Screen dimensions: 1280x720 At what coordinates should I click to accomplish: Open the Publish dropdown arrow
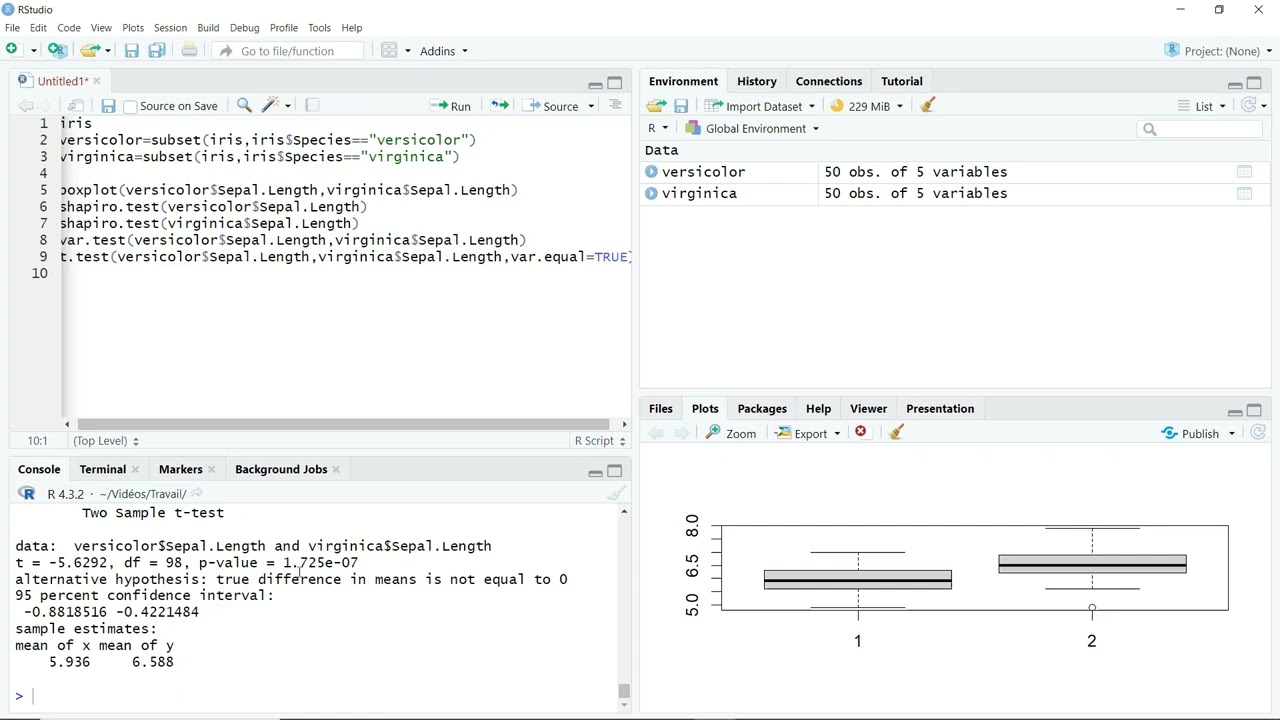[x=1232, y=433]
